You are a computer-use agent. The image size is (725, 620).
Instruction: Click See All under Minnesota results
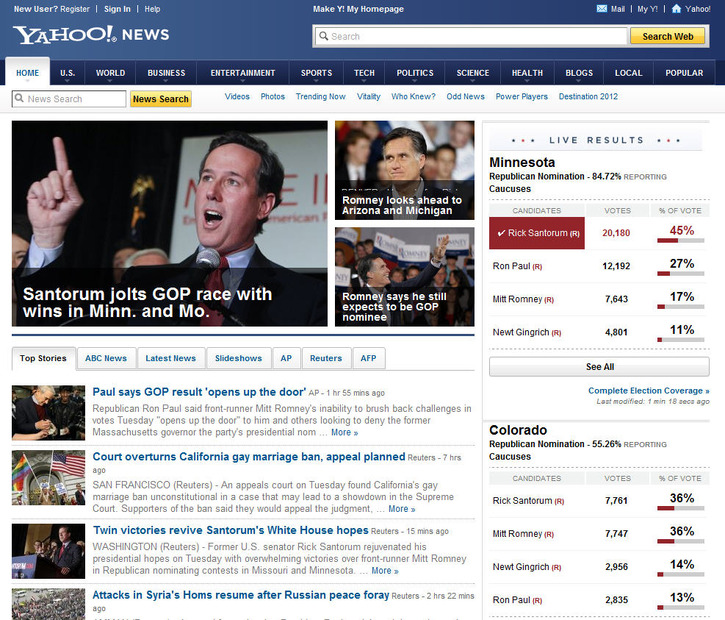point(599,367)
